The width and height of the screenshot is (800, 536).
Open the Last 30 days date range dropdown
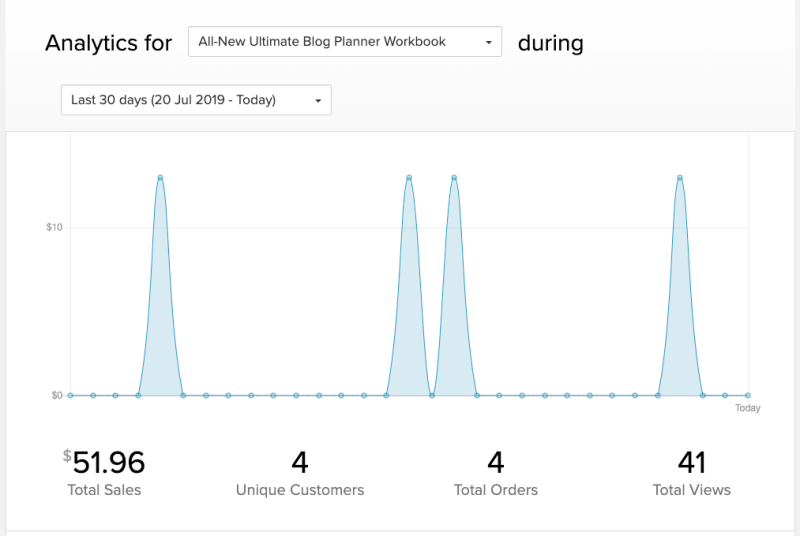point(196,99)
